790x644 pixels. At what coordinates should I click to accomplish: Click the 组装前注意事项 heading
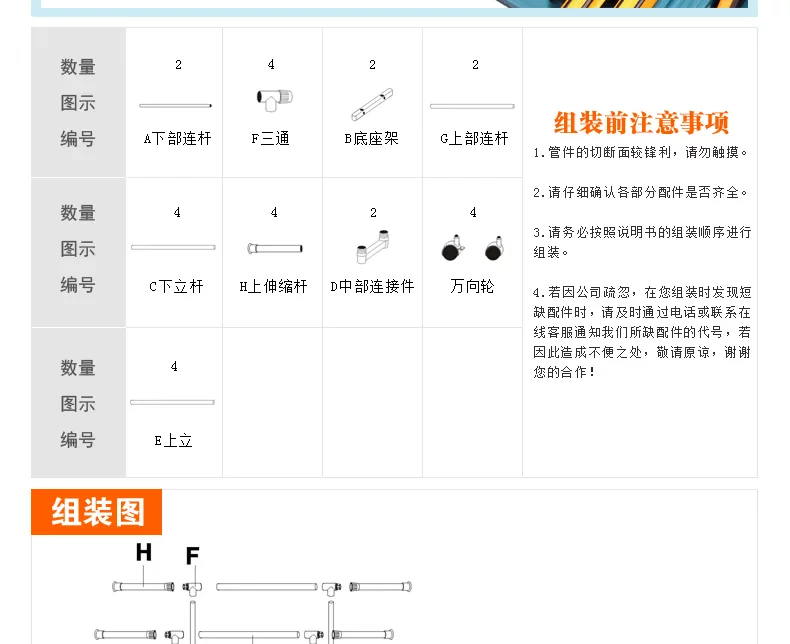(x=641, y=123)
